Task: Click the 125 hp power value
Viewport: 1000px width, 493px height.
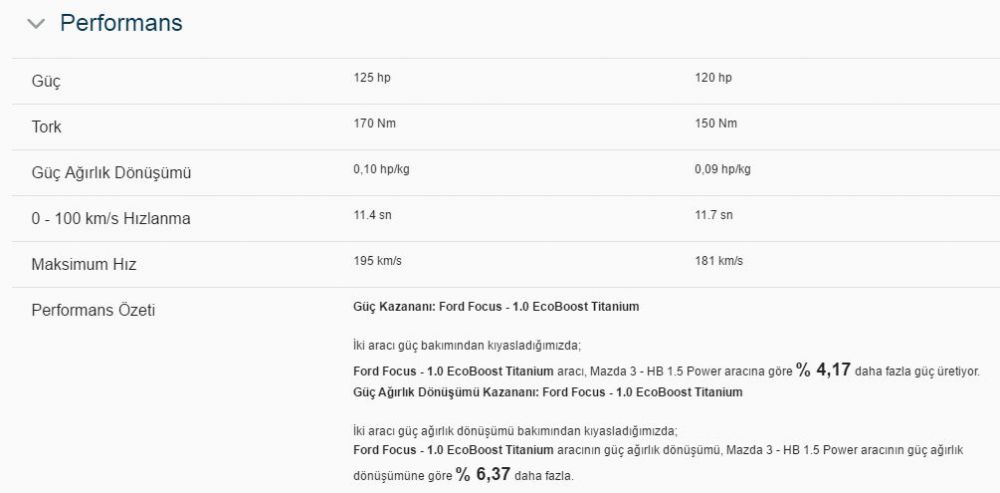Action: [372, 78]
